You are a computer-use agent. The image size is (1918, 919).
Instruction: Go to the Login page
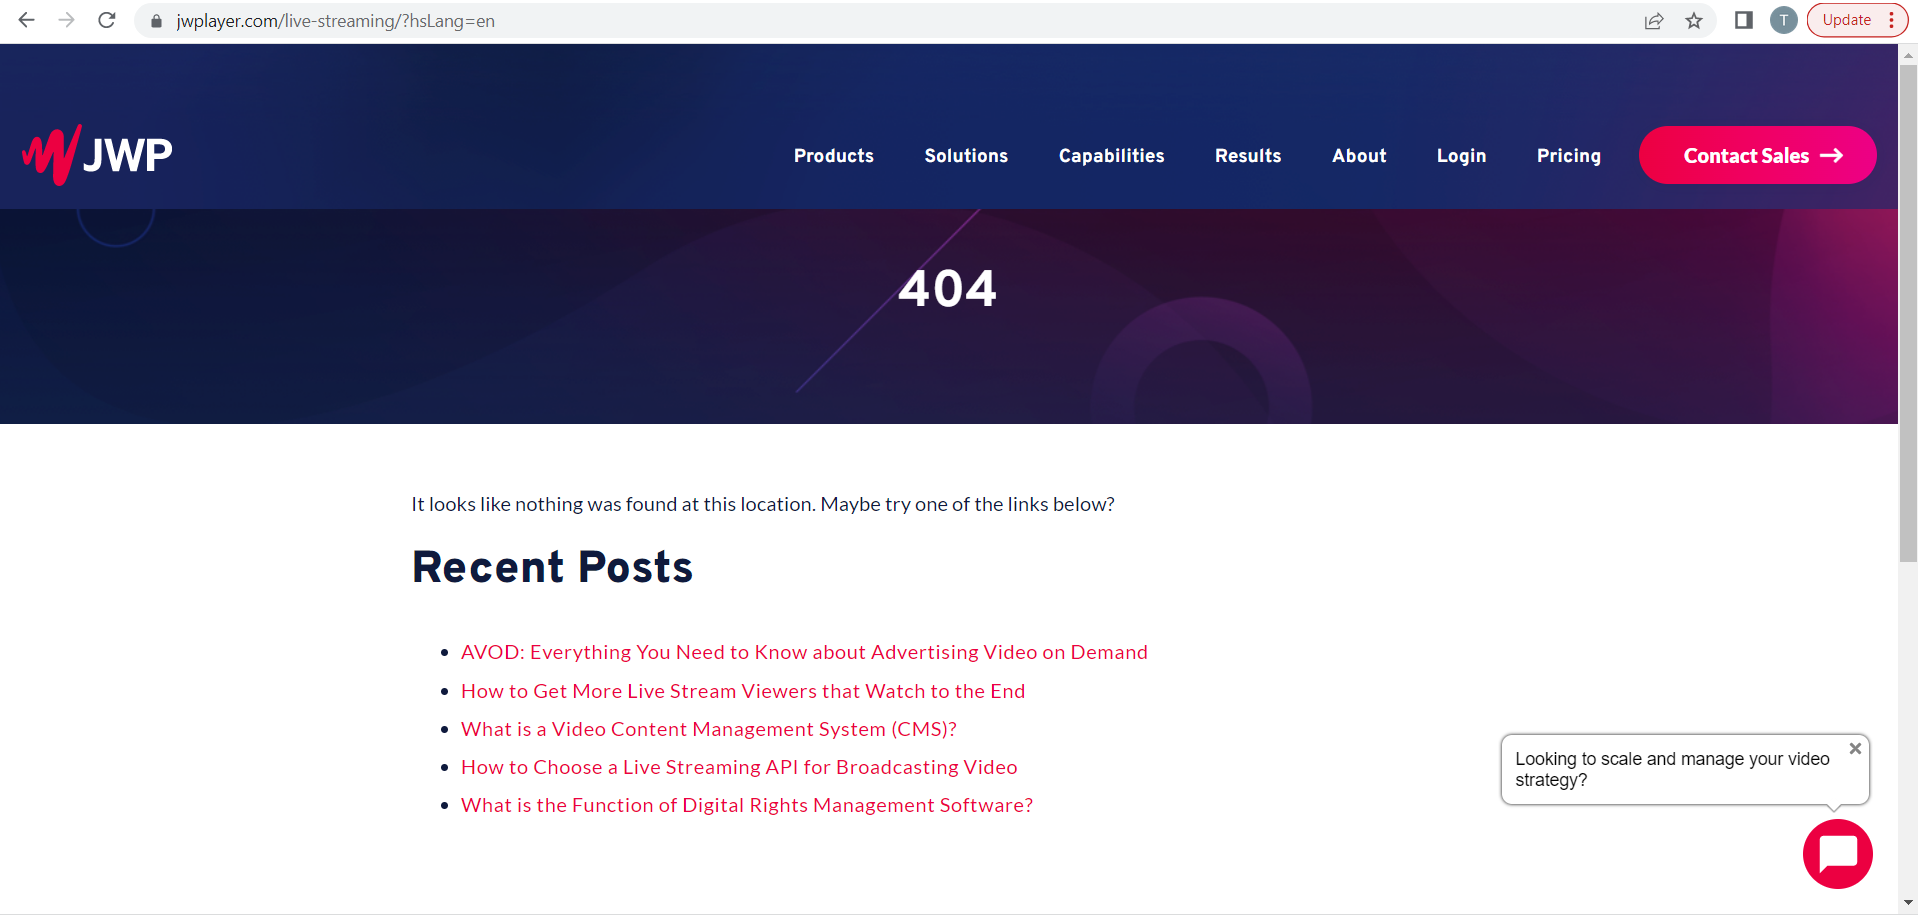point(1461,156)
